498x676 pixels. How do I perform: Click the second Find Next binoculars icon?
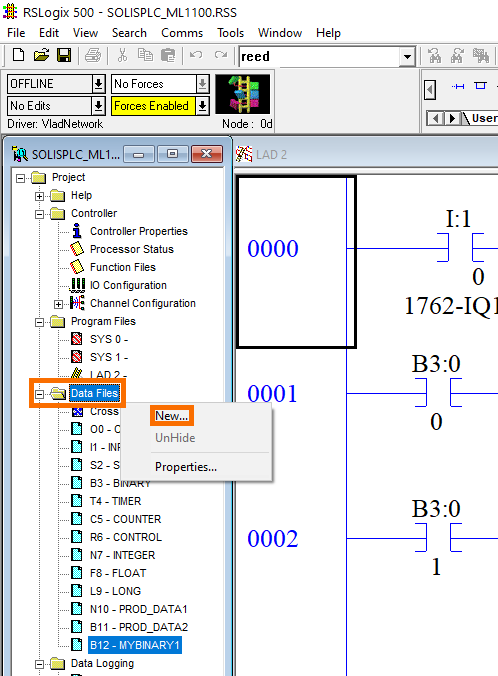tap(457, 56)
